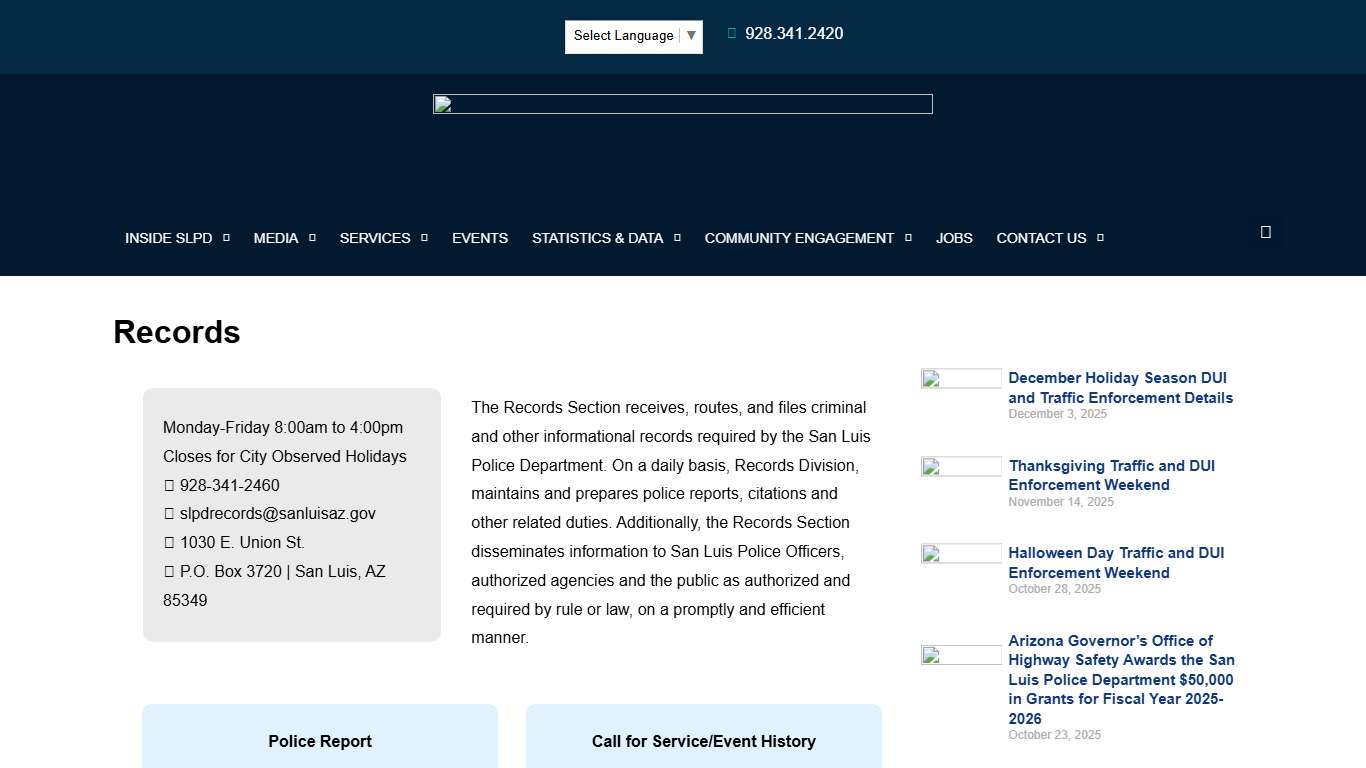Expand the MEDIA navigation dropdown
Screen dimensions: 1366x768
click(276, 238)
